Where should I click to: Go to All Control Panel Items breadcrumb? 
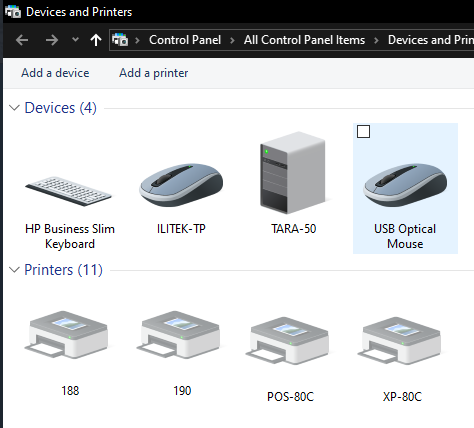tap(304, 40)
